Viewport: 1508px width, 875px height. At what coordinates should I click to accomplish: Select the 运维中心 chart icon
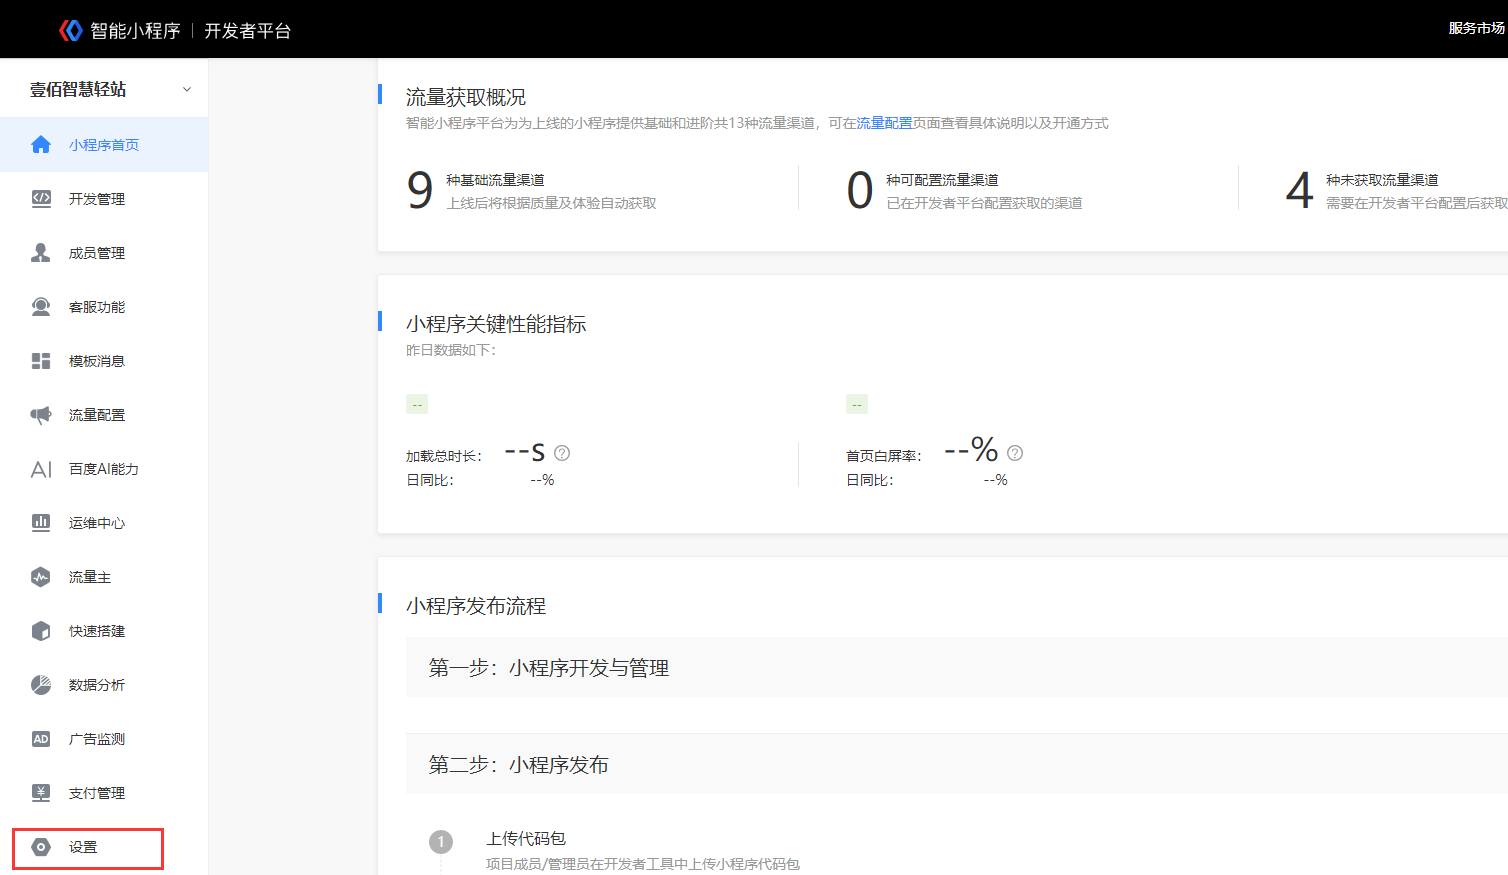[x=41, y=523]
